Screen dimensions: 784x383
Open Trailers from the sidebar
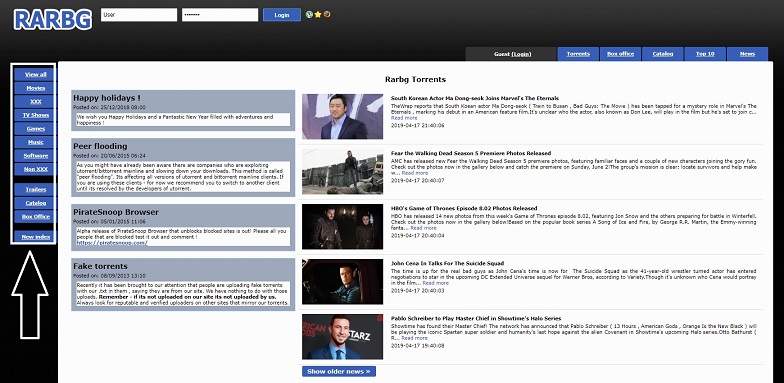[36, 190]
